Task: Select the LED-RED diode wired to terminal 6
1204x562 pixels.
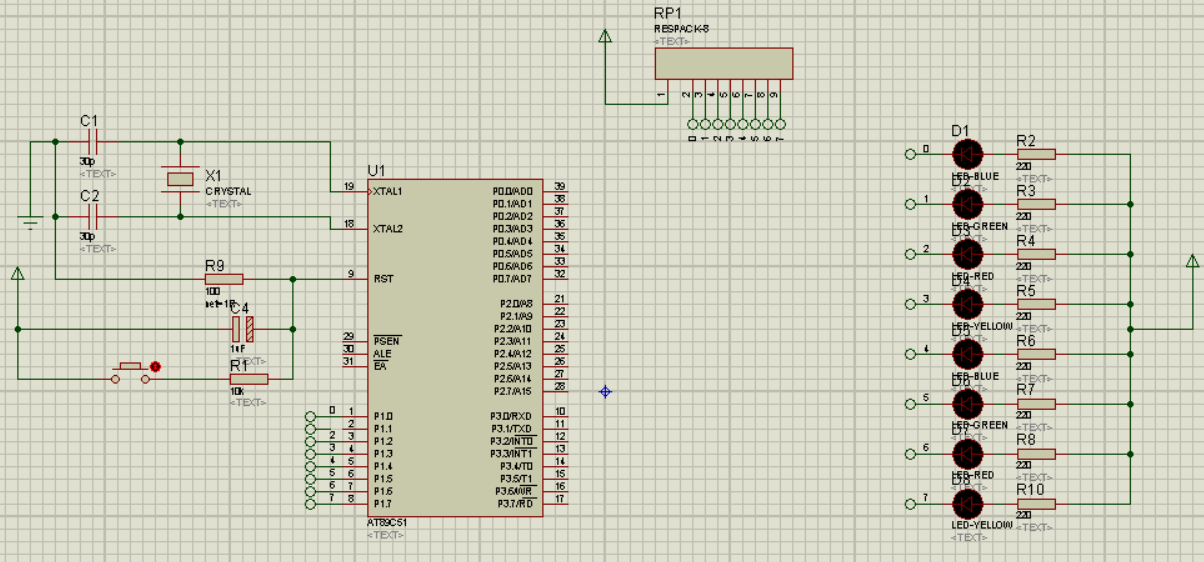Action: [967, 453]
